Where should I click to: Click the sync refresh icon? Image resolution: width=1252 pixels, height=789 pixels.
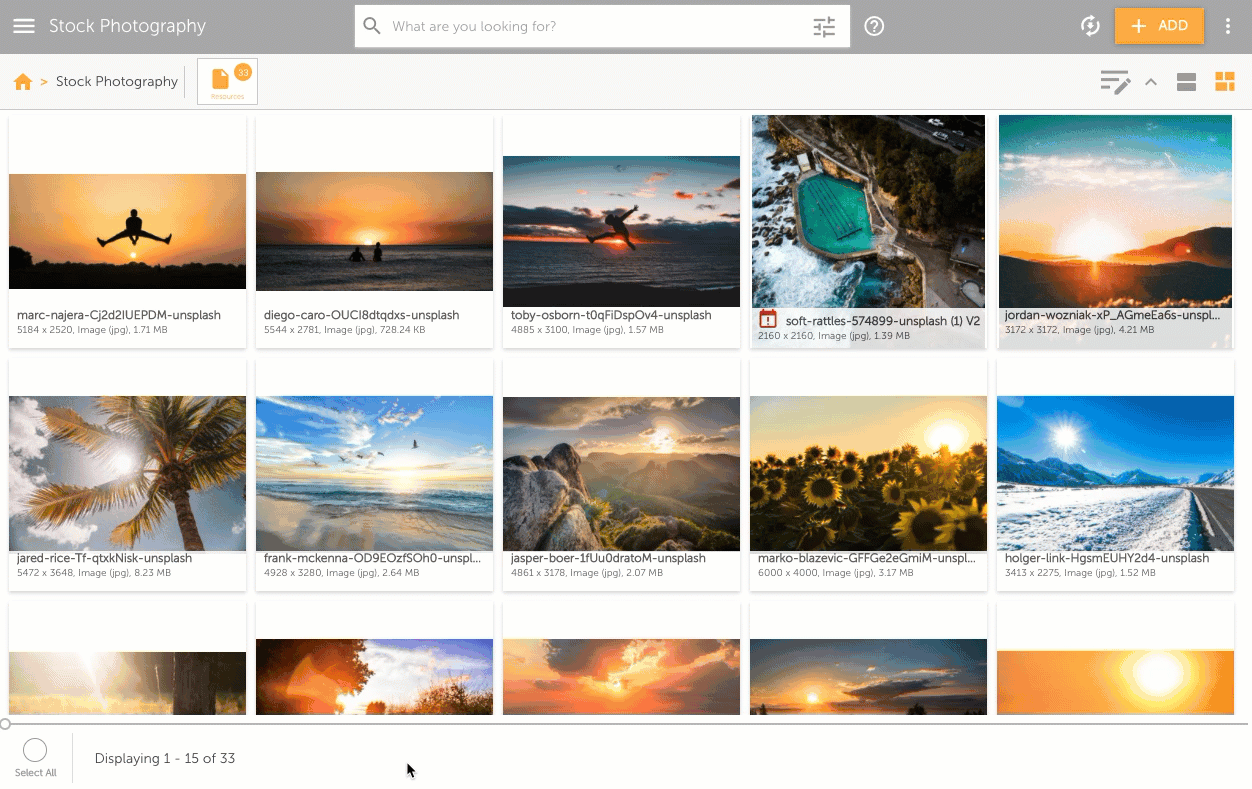1090,26
